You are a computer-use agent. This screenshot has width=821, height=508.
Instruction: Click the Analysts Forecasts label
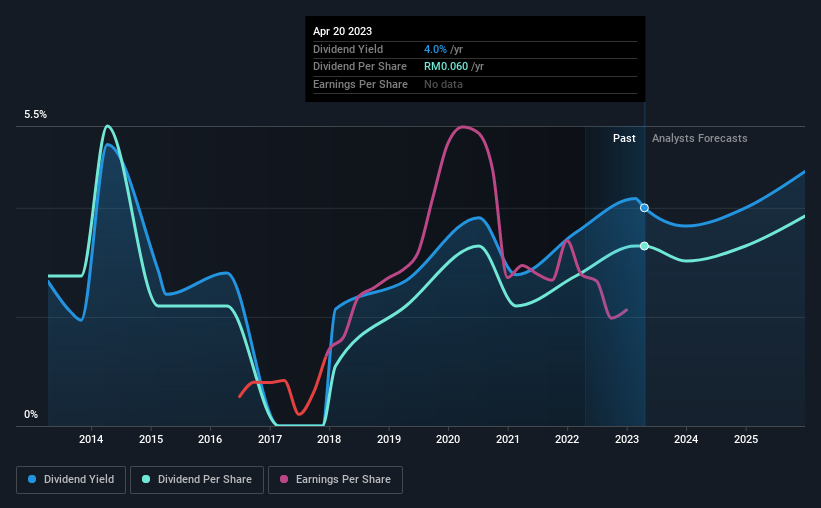click(700, 138)
